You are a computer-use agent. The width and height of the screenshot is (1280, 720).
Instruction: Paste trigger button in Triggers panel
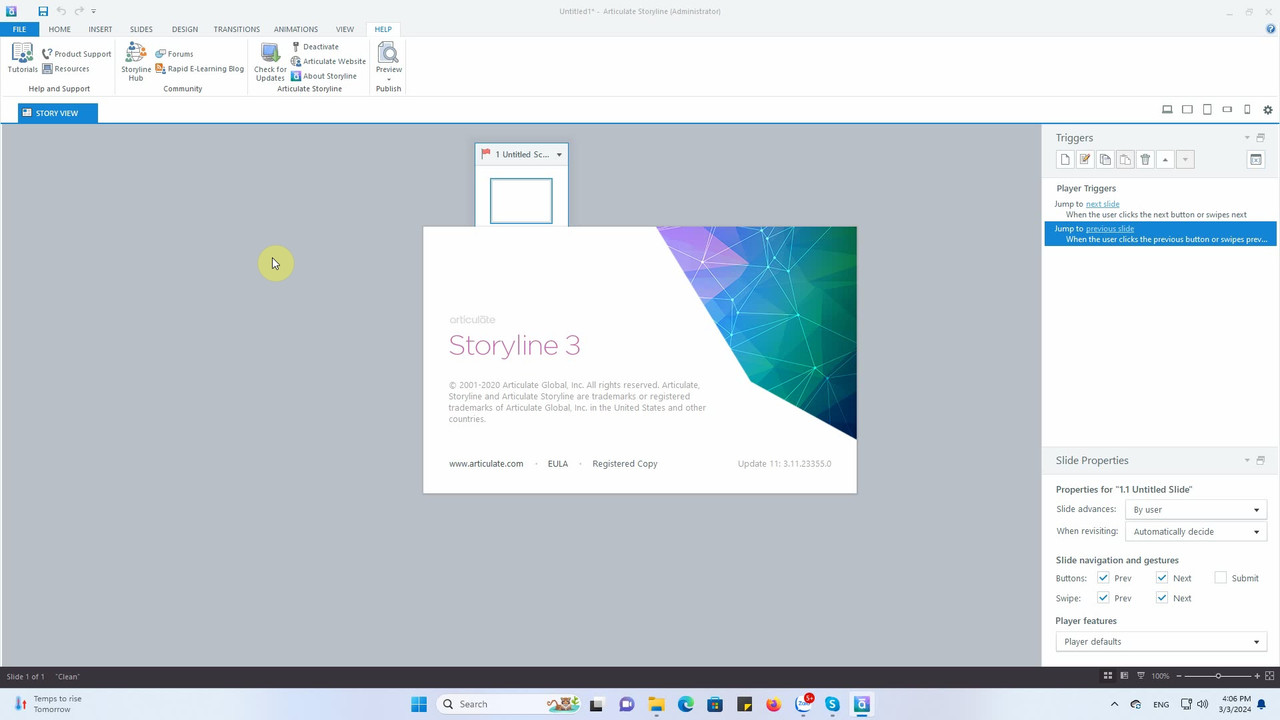point(1125,160)
